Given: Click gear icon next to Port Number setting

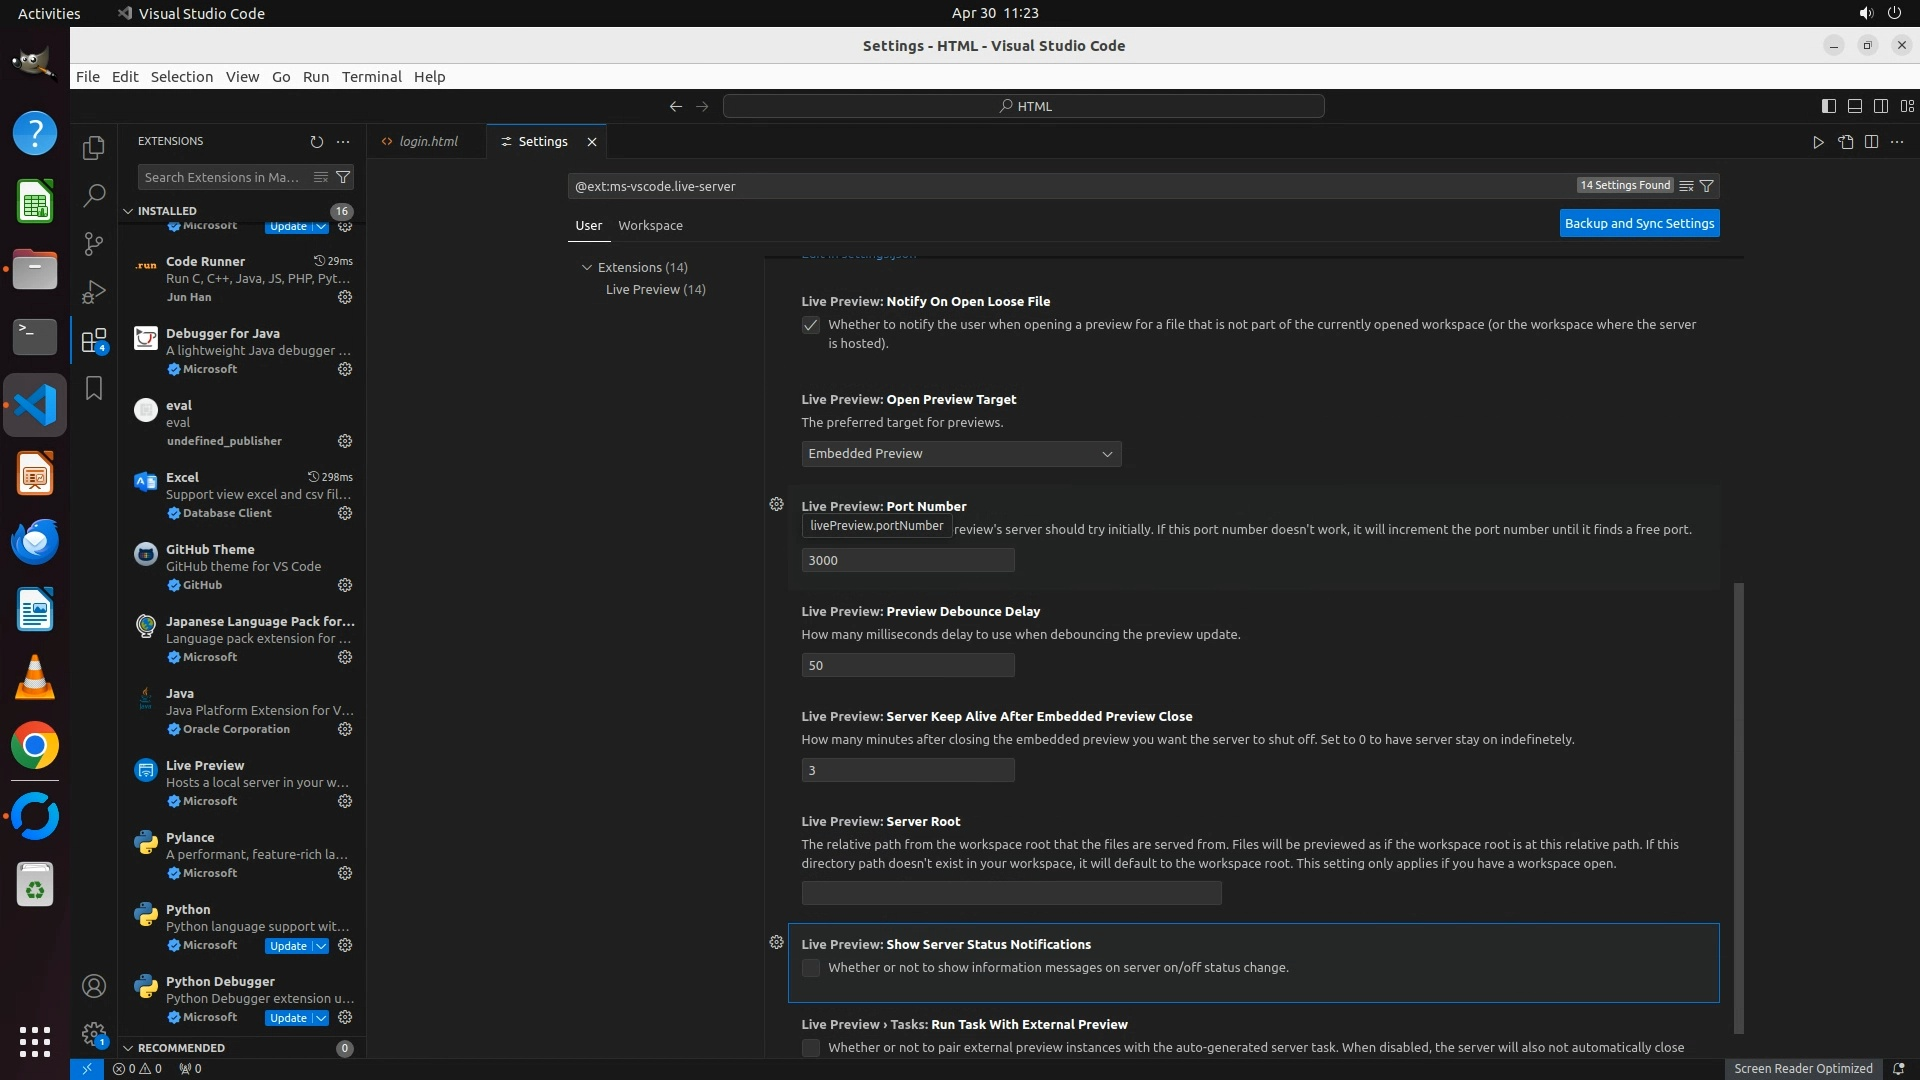Looking at the screenshot, I should pyautogui.click(x=776, y=505).
